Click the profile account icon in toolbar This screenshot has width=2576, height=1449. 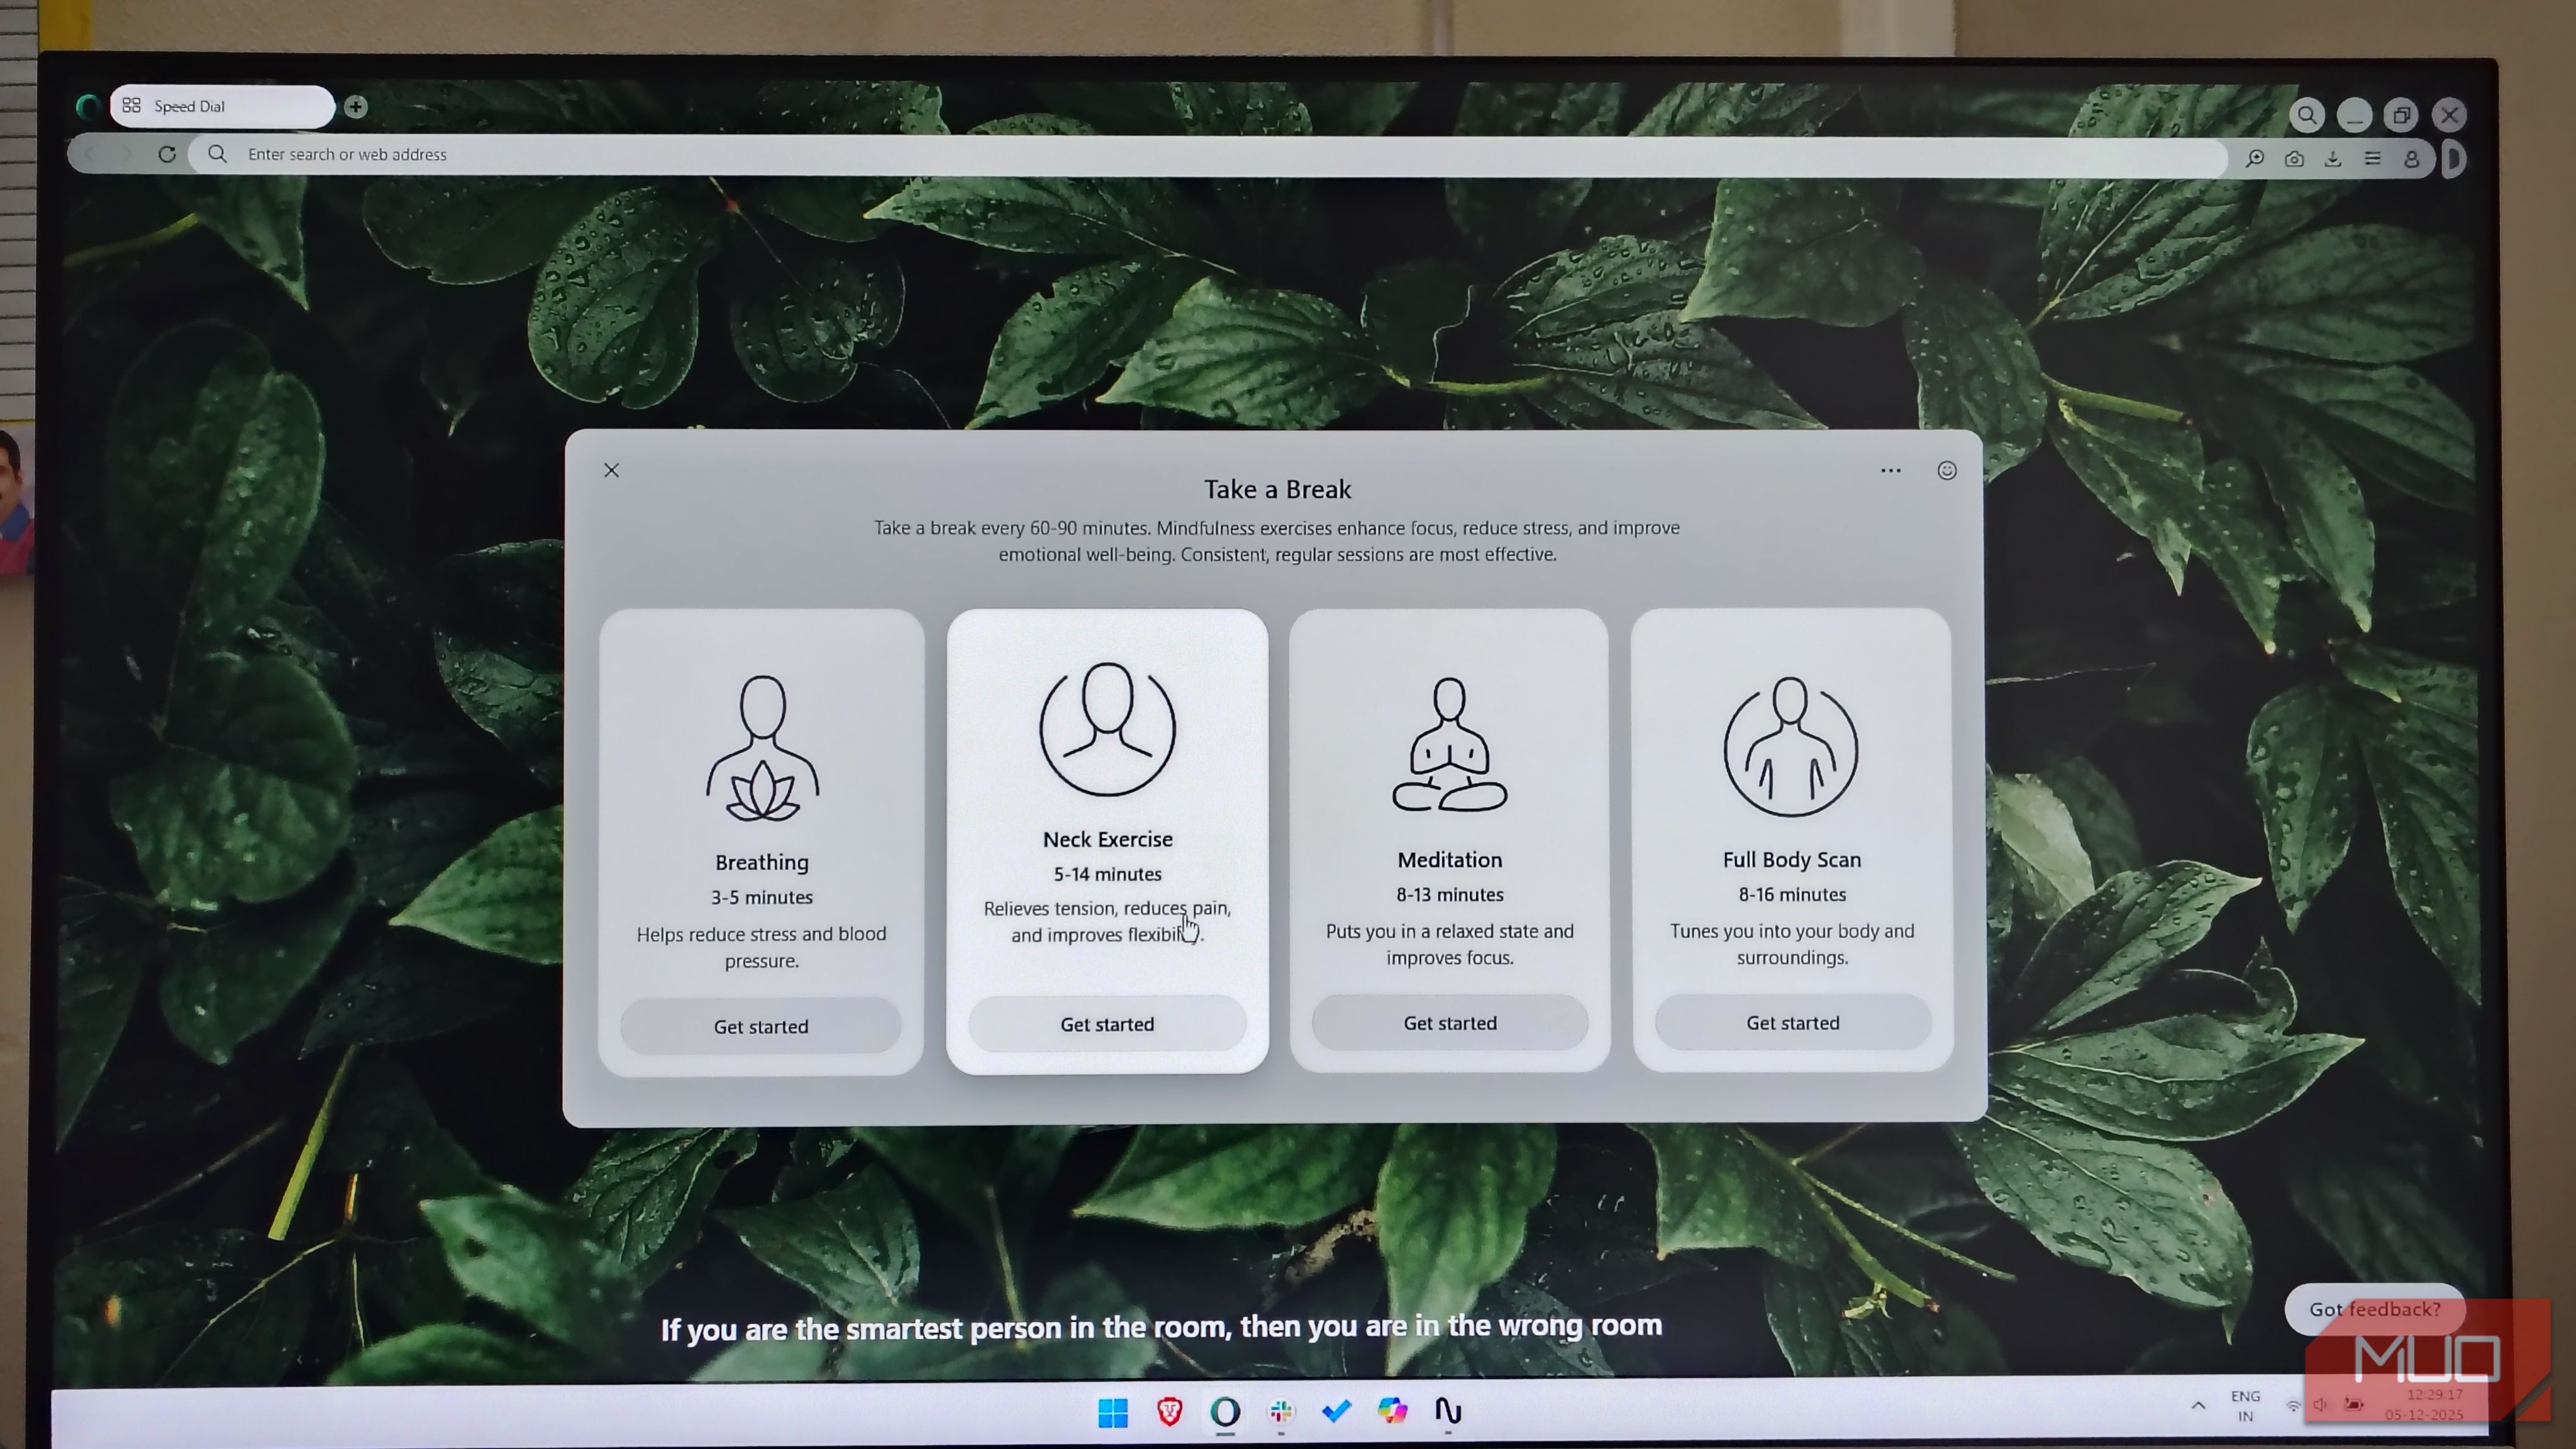pyautogui.click(x=2411, y=159)
